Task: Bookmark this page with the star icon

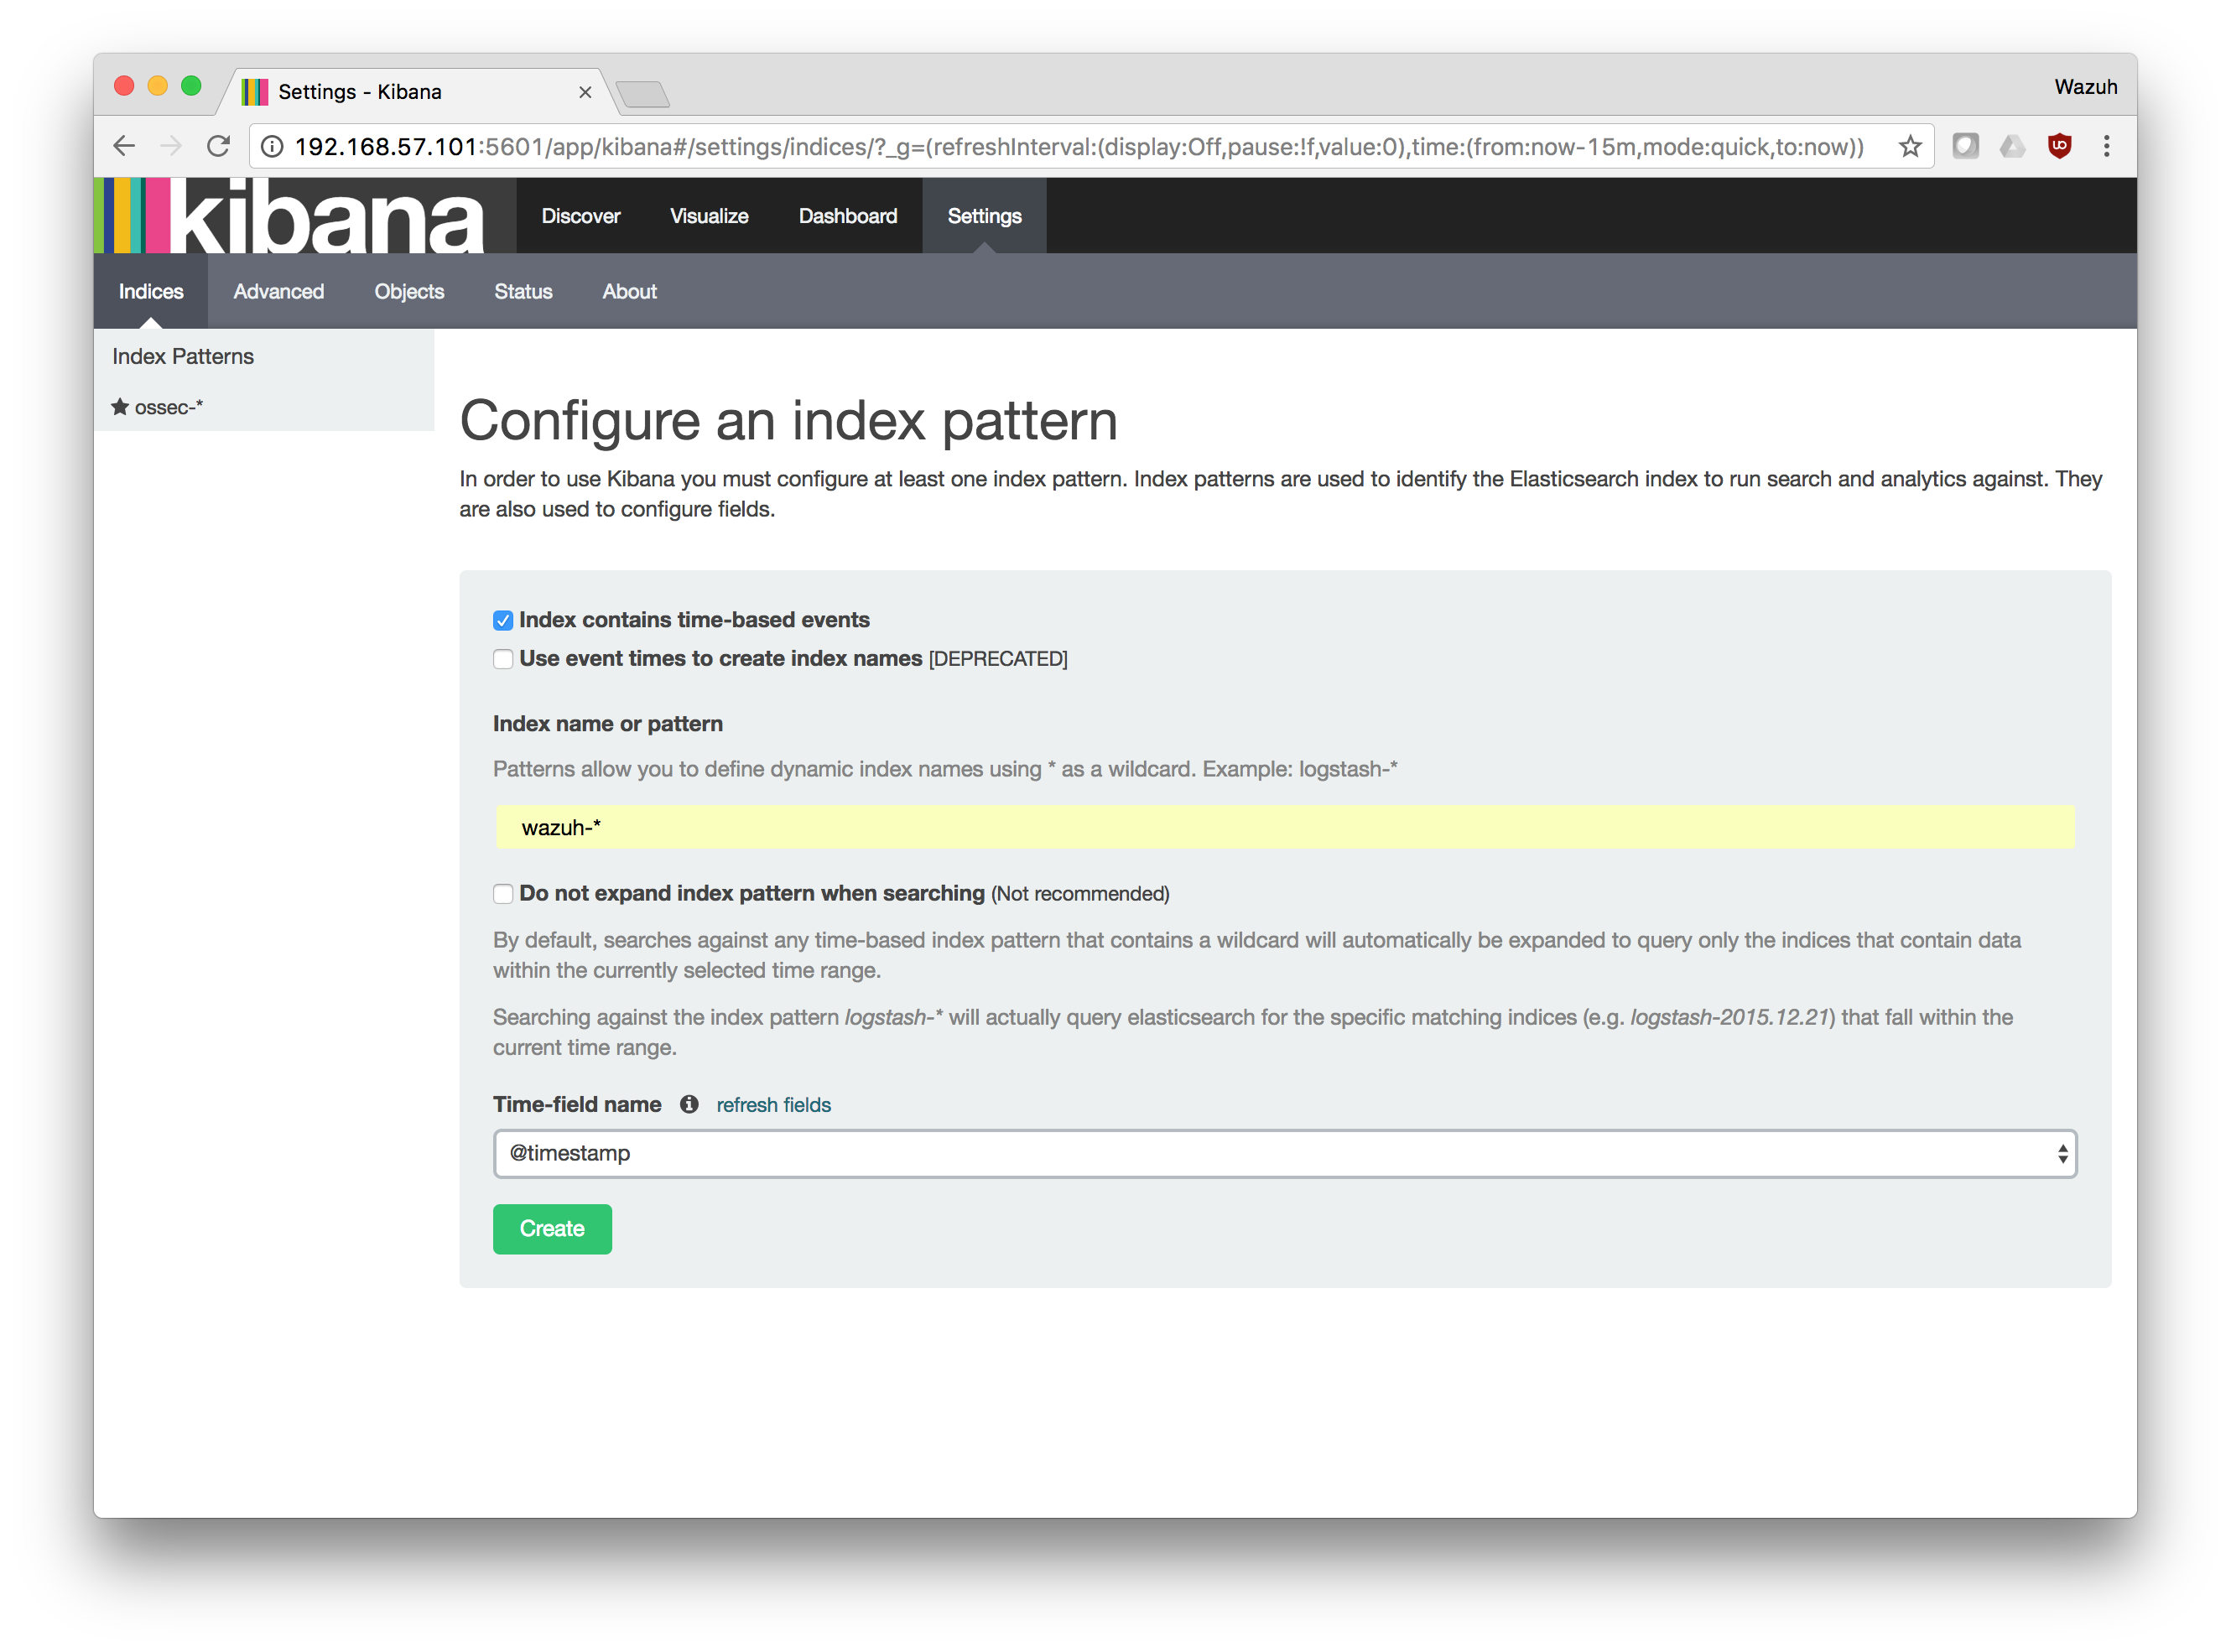Action: [x=1910, y=147]
